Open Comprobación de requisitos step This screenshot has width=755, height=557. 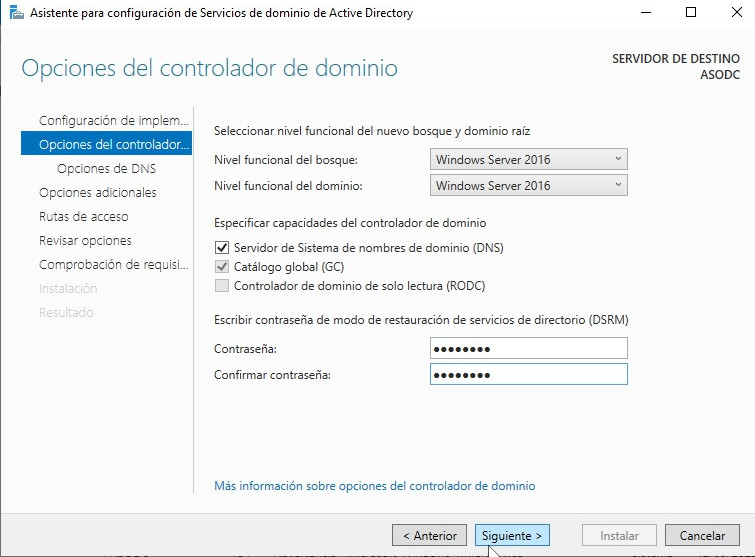[112, 265]
